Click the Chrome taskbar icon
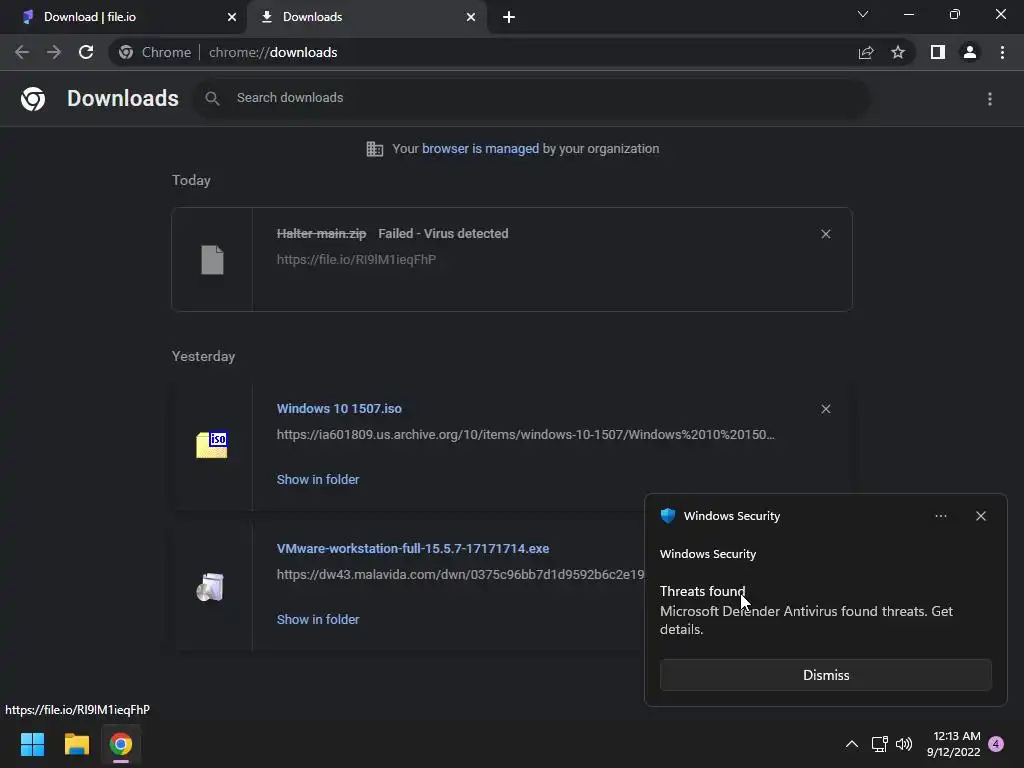The width and height of the screenshot is (1024, 768). tap(121, 744)
